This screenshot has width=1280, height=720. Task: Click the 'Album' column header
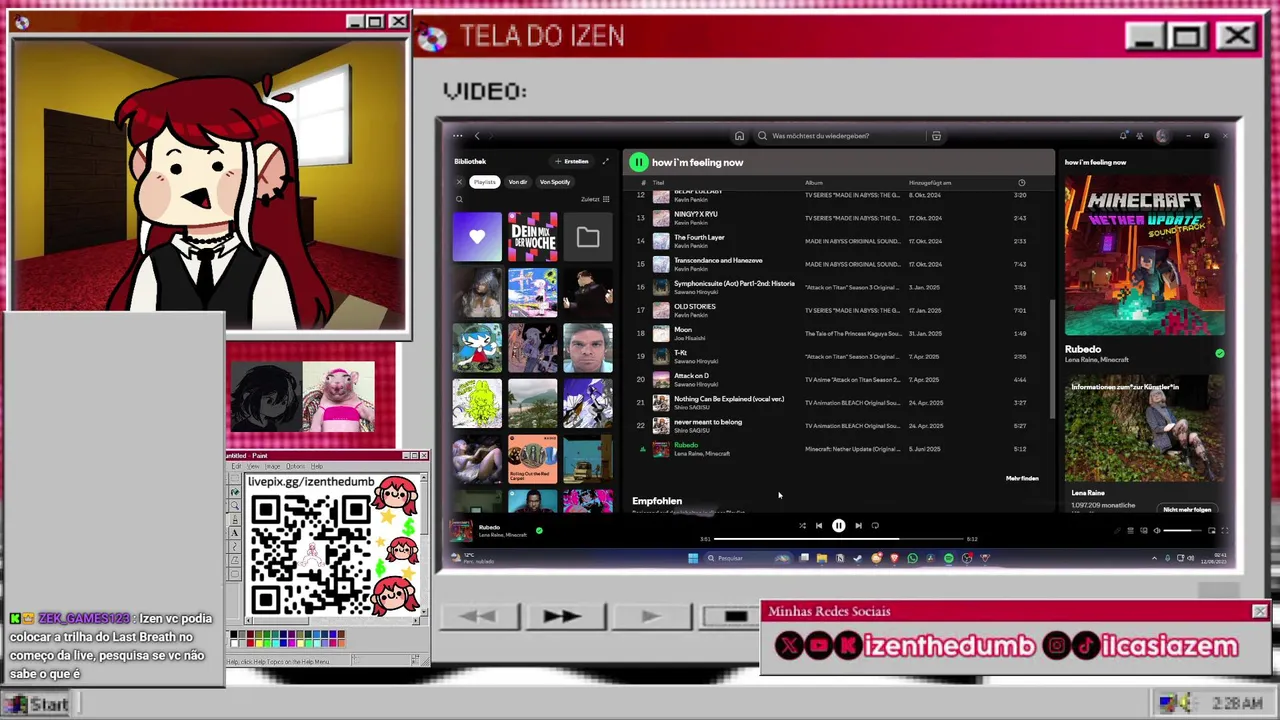click(814, 183)
